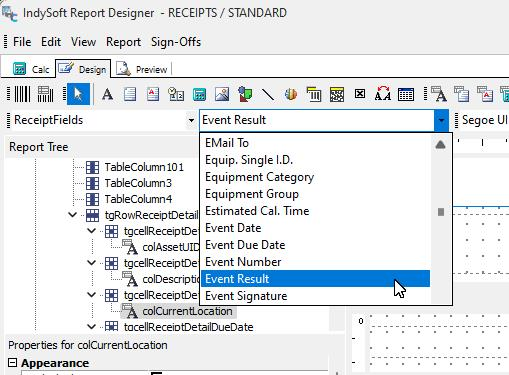Open the Edit menu
509x375 pixels.
coord(51,42)
